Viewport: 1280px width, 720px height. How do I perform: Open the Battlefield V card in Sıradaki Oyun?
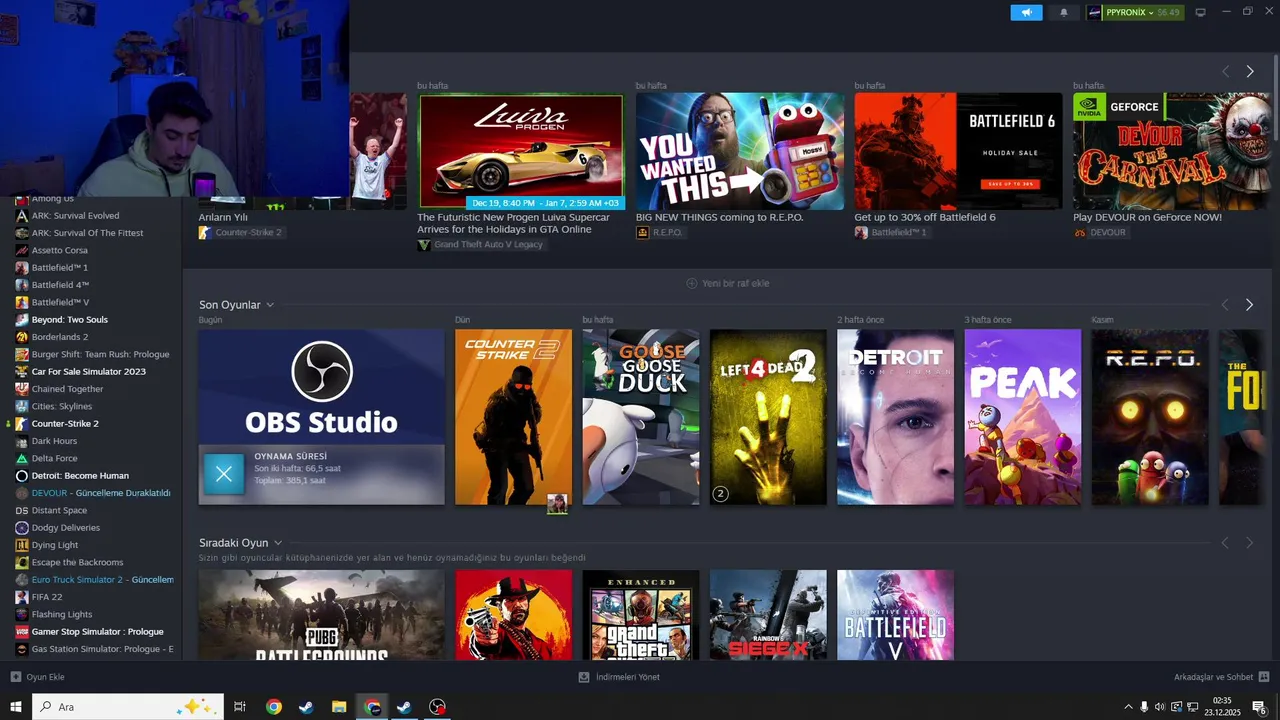[895, 615]
